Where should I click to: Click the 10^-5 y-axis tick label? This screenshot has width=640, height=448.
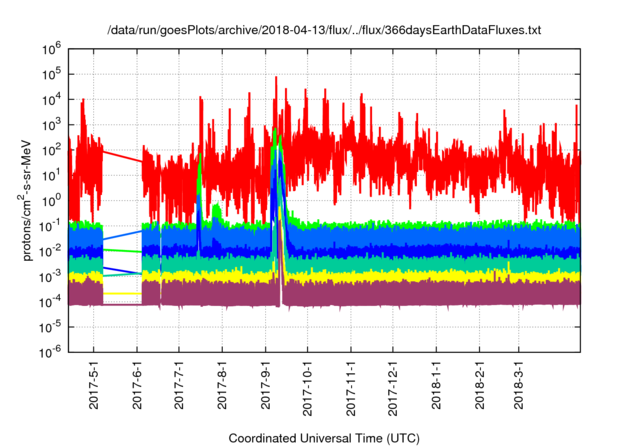pos(51,328)
